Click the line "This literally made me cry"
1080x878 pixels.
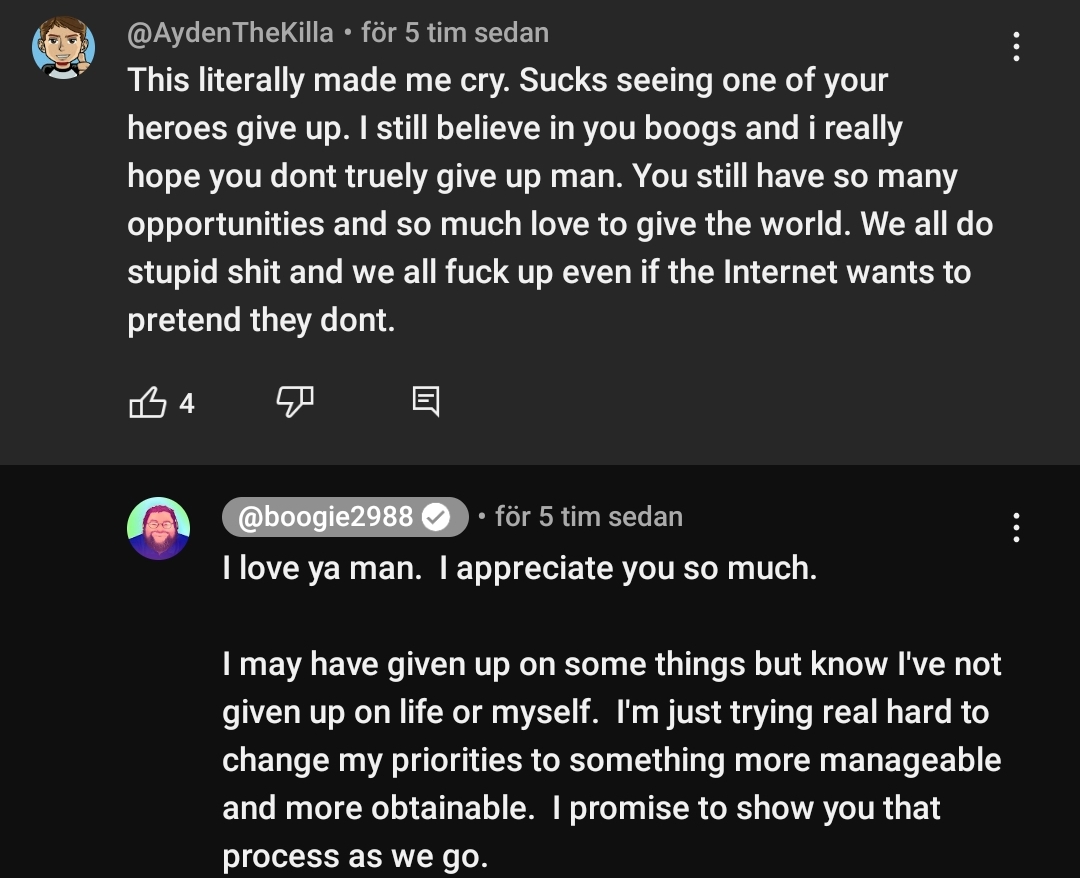[x=508, y=81]
